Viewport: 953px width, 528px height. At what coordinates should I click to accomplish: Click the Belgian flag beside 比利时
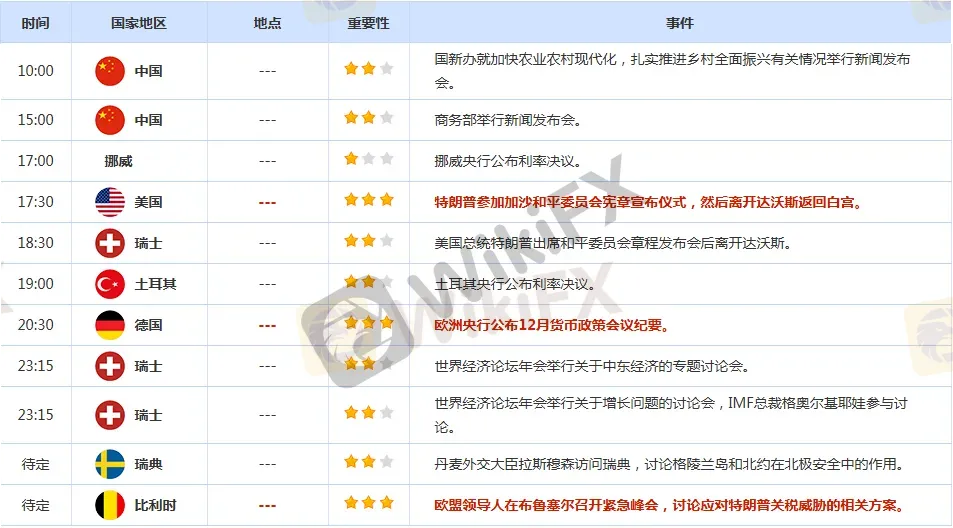109,504
